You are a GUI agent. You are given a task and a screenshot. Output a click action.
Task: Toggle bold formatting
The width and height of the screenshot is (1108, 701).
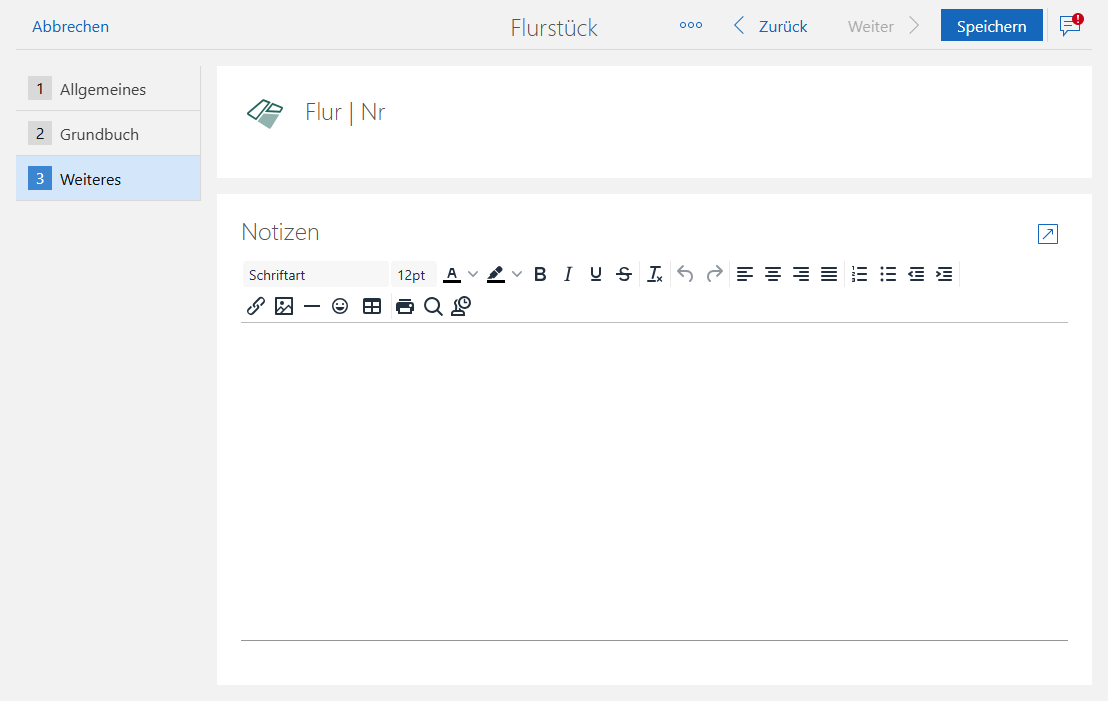coord(540,274)
